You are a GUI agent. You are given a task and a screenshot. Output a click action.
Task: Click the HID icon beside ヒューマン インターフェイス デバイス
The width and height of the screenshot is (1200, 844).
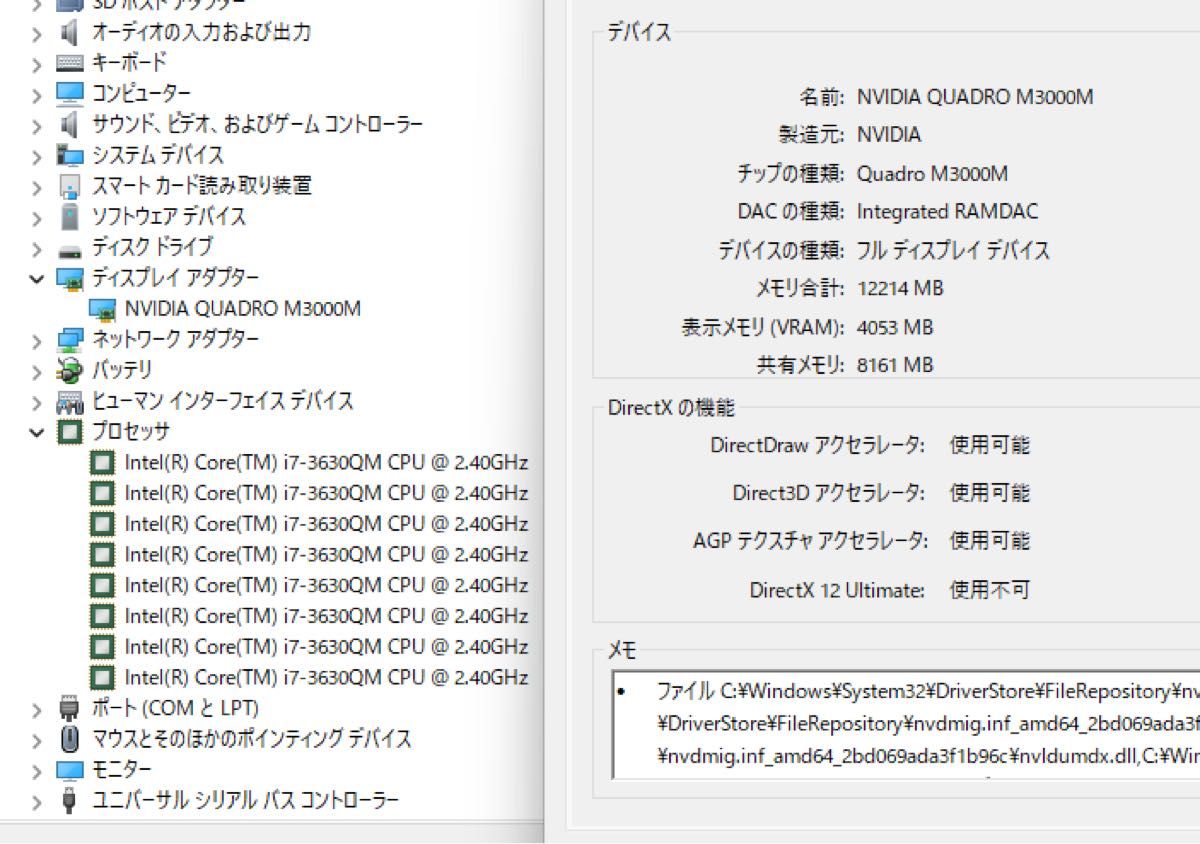click(69, 402)
